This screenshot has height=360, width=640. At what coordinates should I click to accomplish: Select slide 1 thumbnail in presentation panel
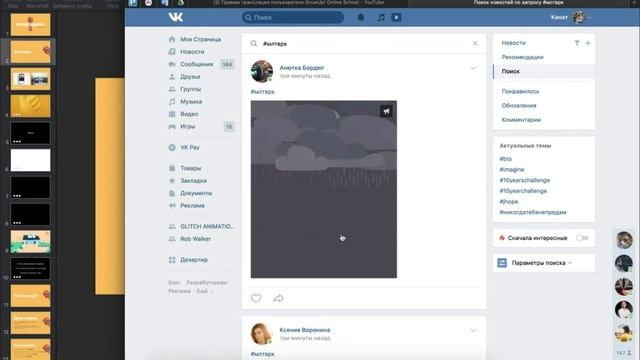(x=31, y=24)
